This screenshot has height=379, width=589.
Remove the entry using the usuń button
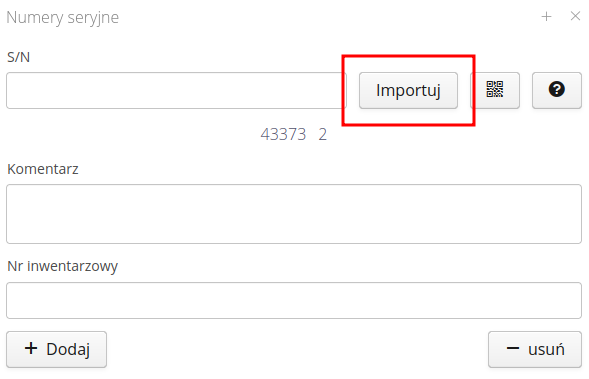pyautogui.click(x=535, y=349)
